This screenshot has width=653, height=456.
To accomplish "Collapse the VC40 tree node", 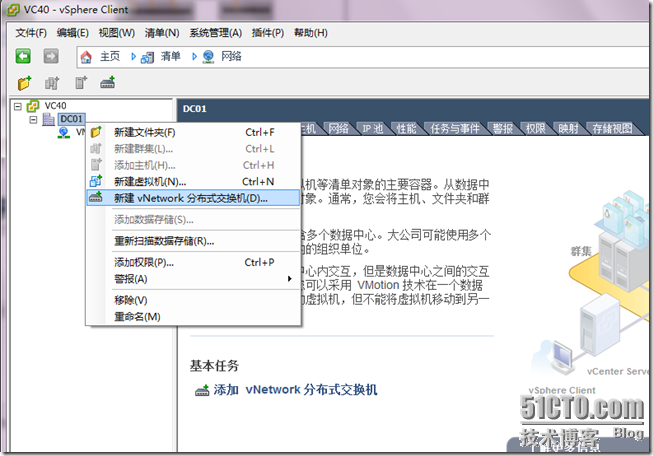I will [x=17, y=107].
